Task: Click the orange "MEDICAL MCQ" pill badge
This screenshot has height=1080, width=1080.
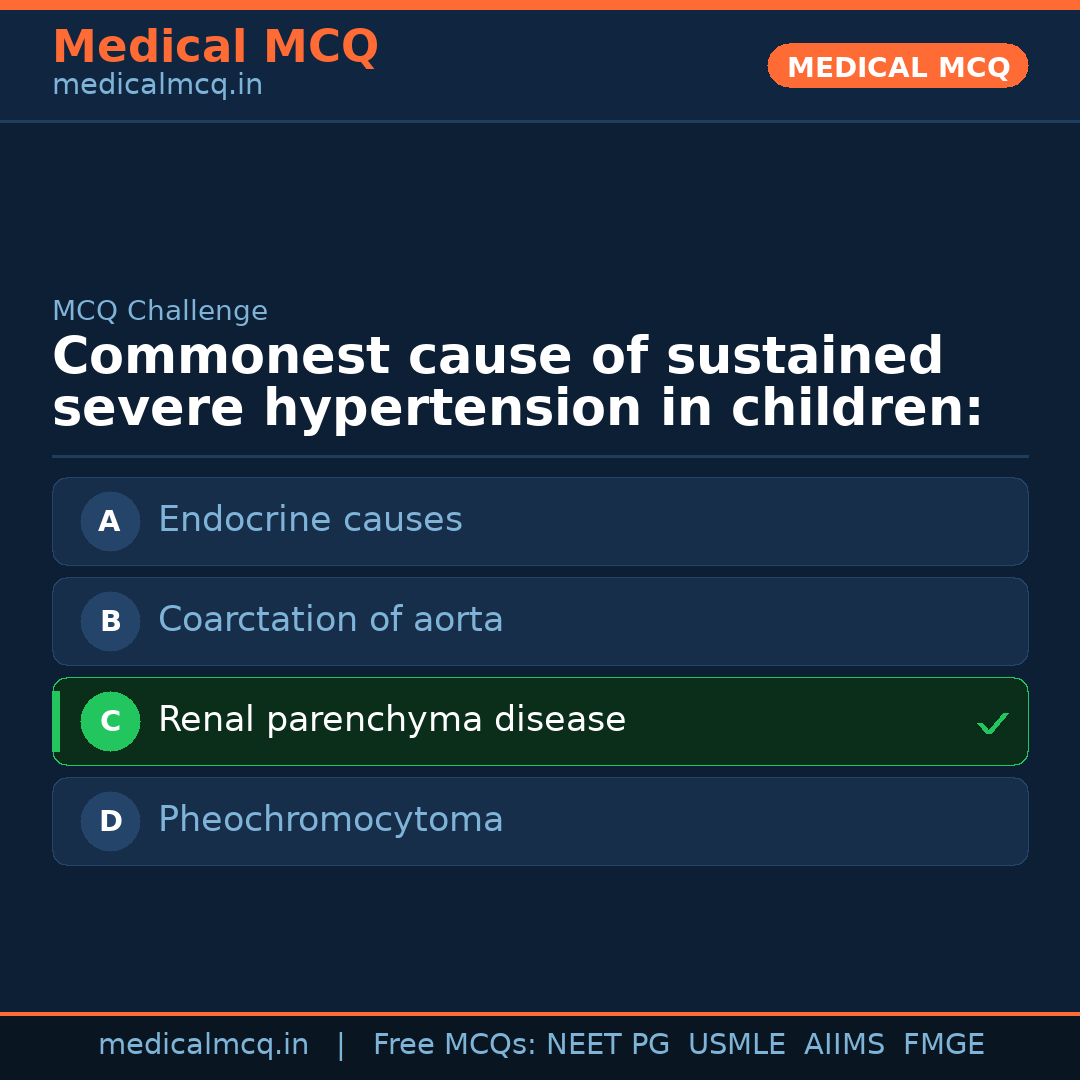Action: (x=897, y=67)
